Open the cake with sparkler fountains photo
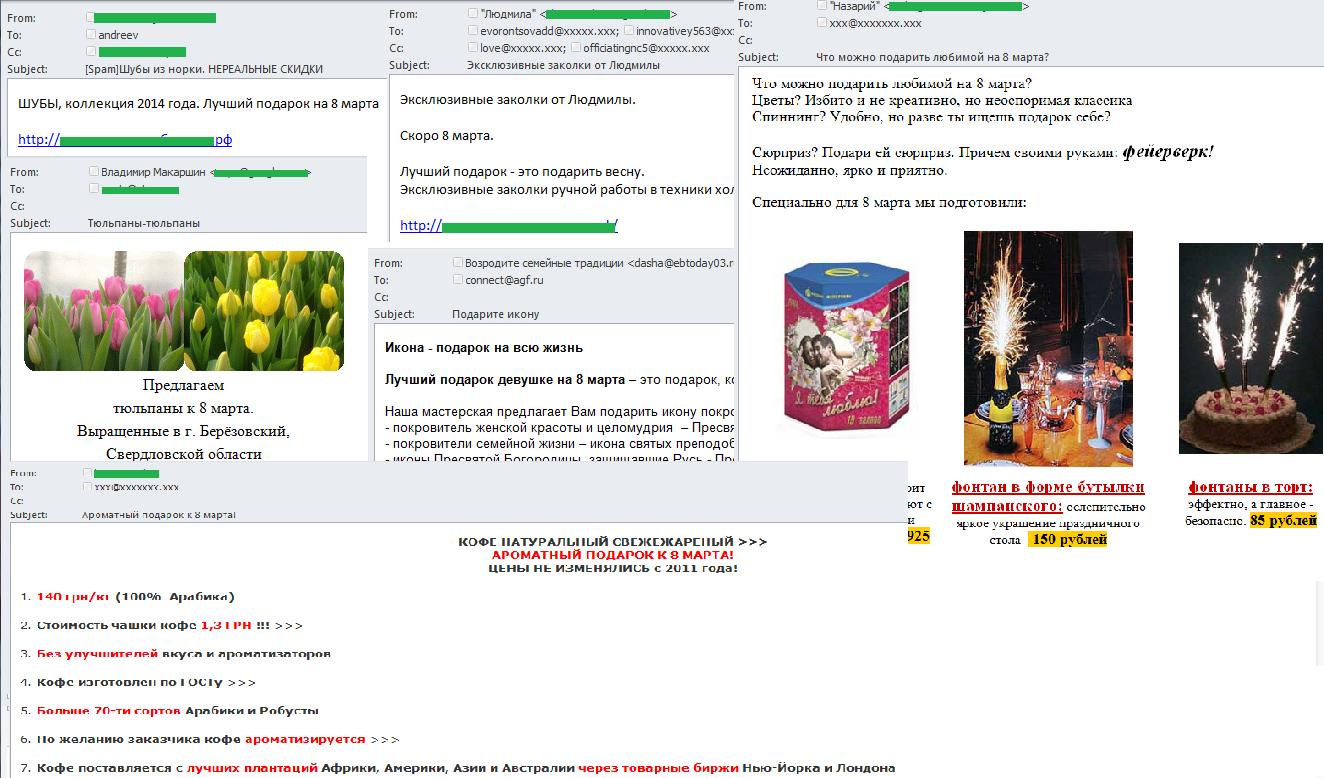 (1251, 349)
